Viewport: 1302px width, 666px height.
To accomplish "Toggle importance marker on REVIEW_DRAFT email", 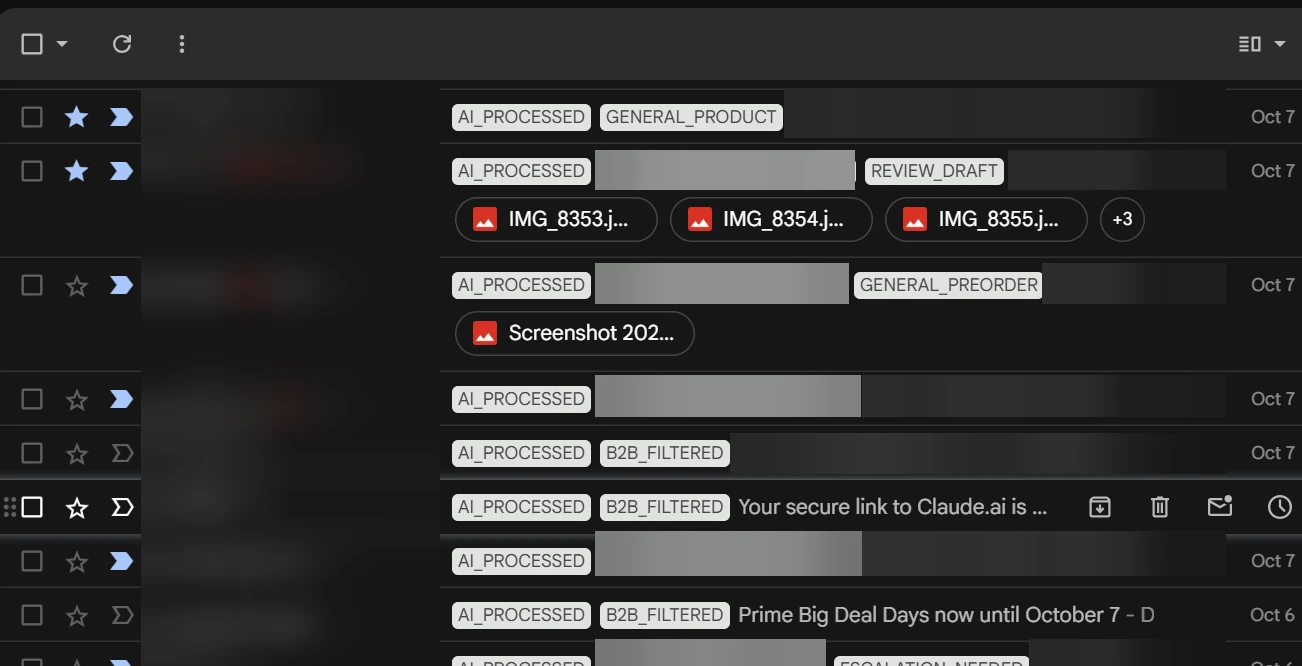I will point(121,171).
